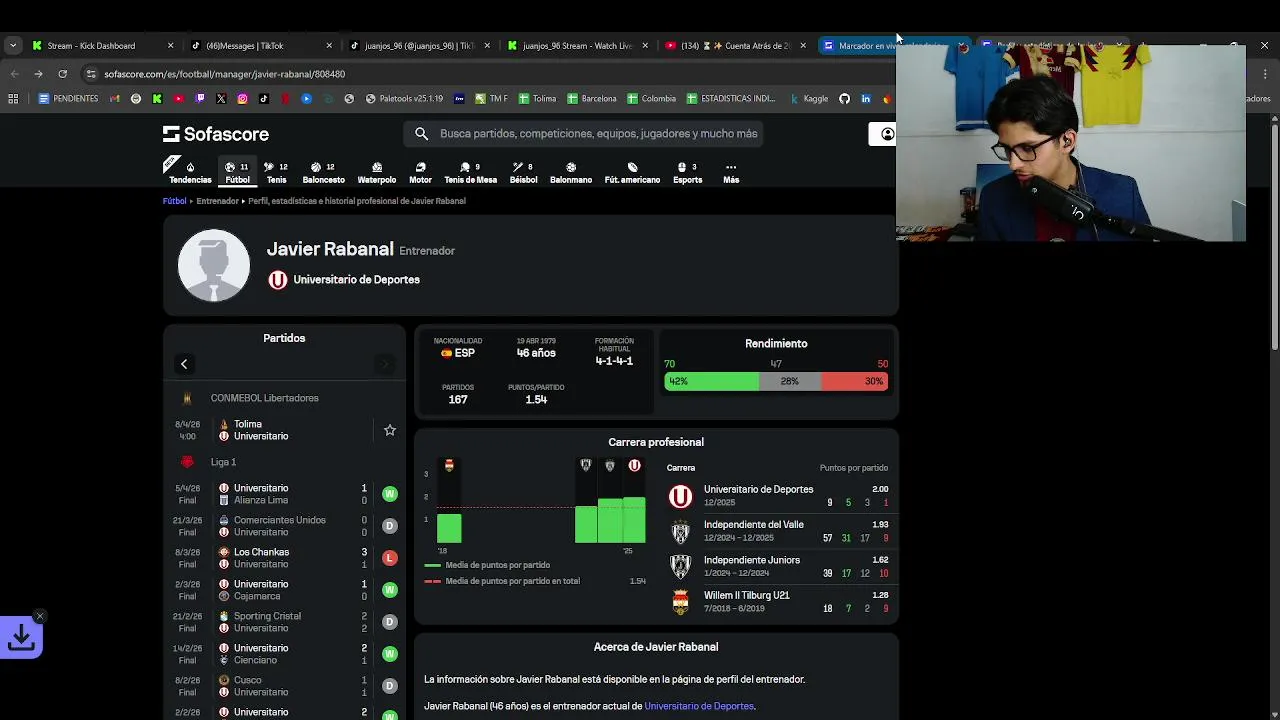1280x720 pixels.
Task: Open the Paletools v25.1.19 bookmark
Action: pos(404,99)
